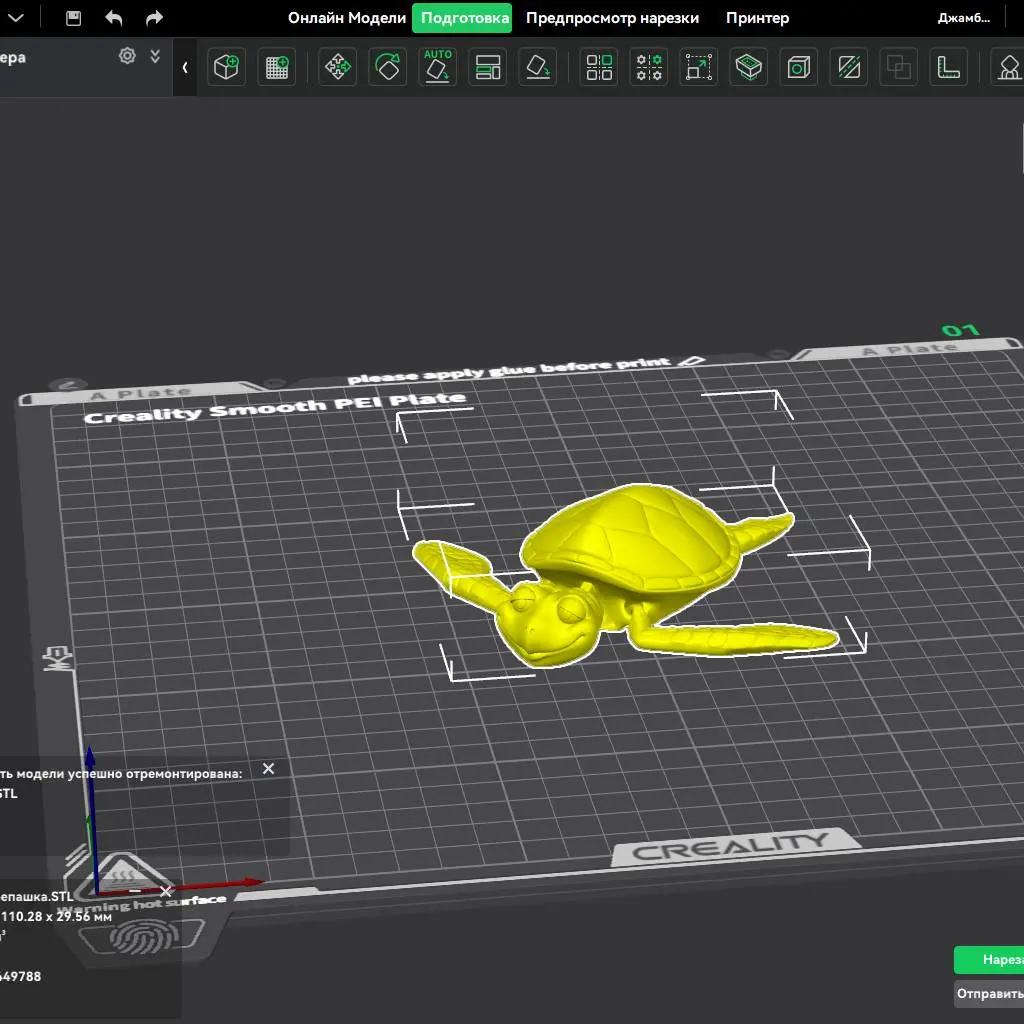Switch to the Подготовка tab
The width and height of the screenshot is (1024, 1024).
[462, 18]
